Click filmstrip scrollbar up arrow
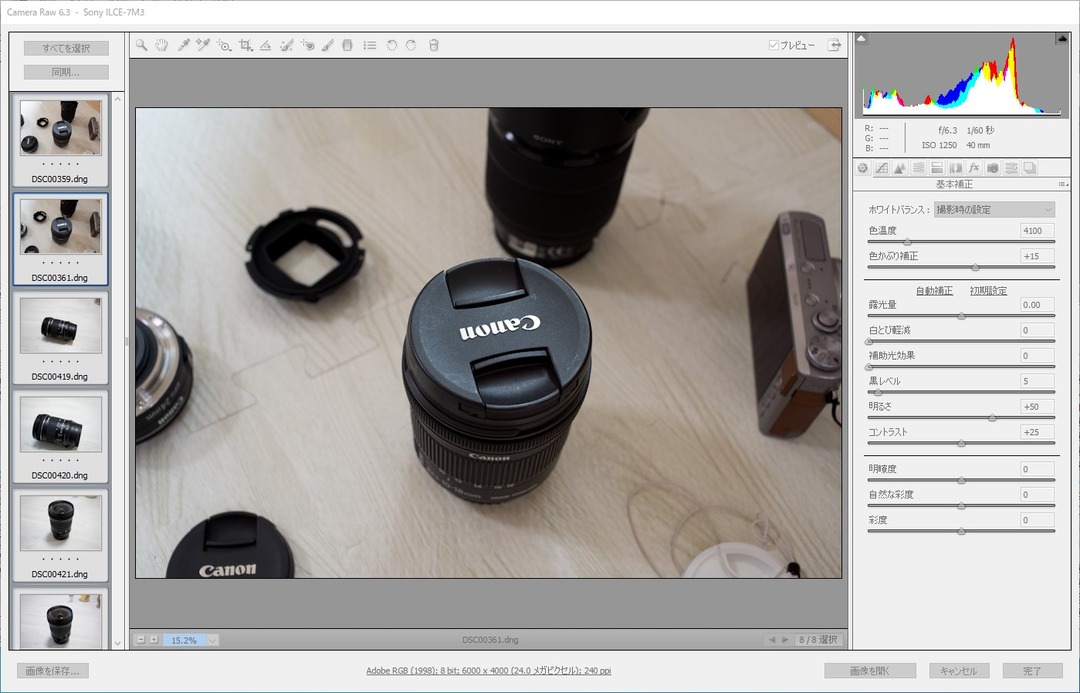This screenshot has width=1080, height=693. [x=117, y=99]
